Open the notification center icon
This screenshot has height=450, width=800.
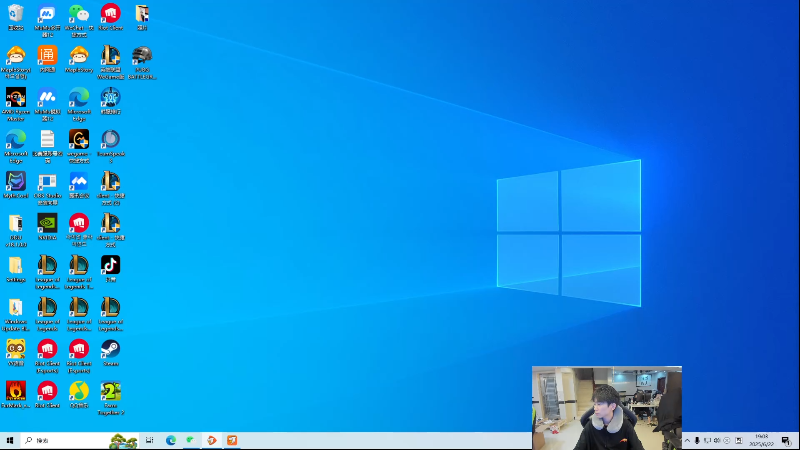click(x=786, y=441)
